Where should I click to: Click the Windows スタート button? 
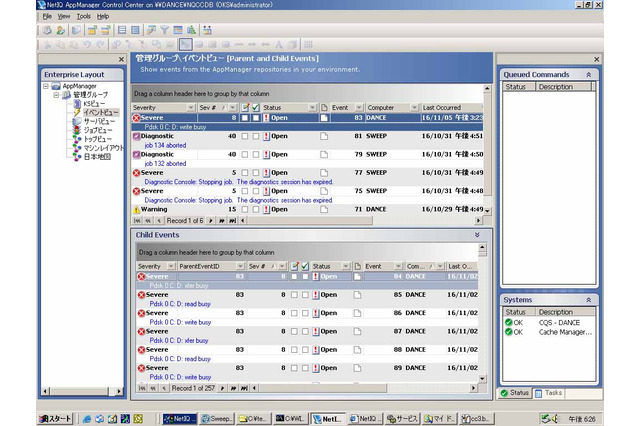[57, 418]
